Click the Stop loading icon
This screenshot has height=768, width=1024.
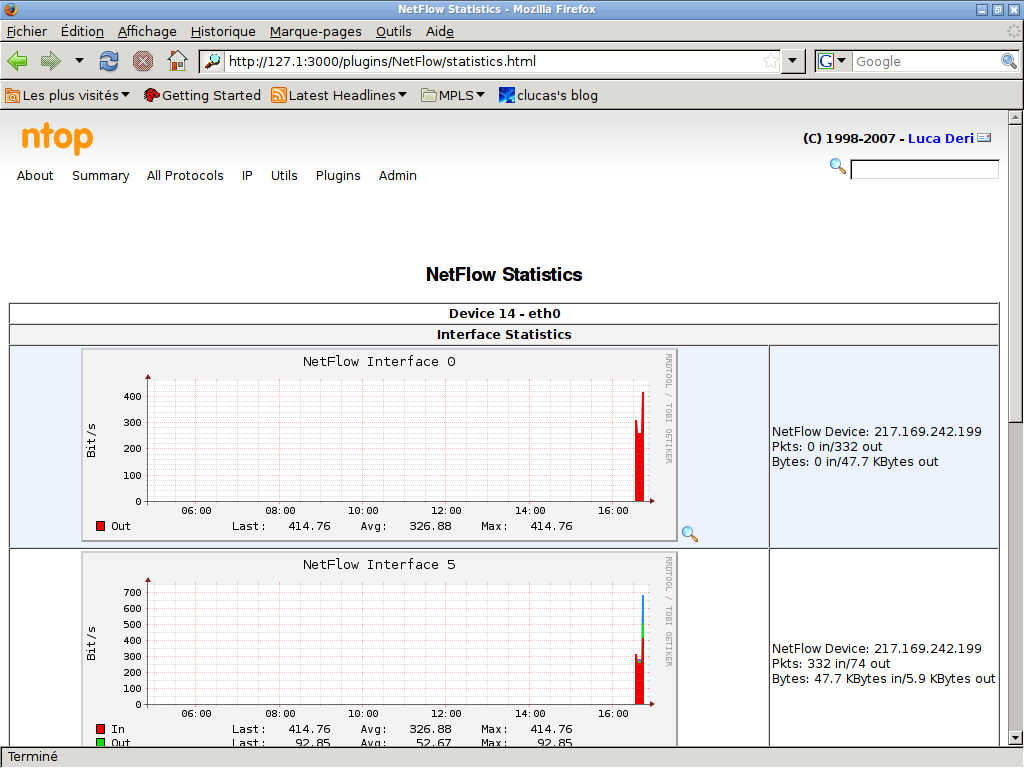click(143, 61)
